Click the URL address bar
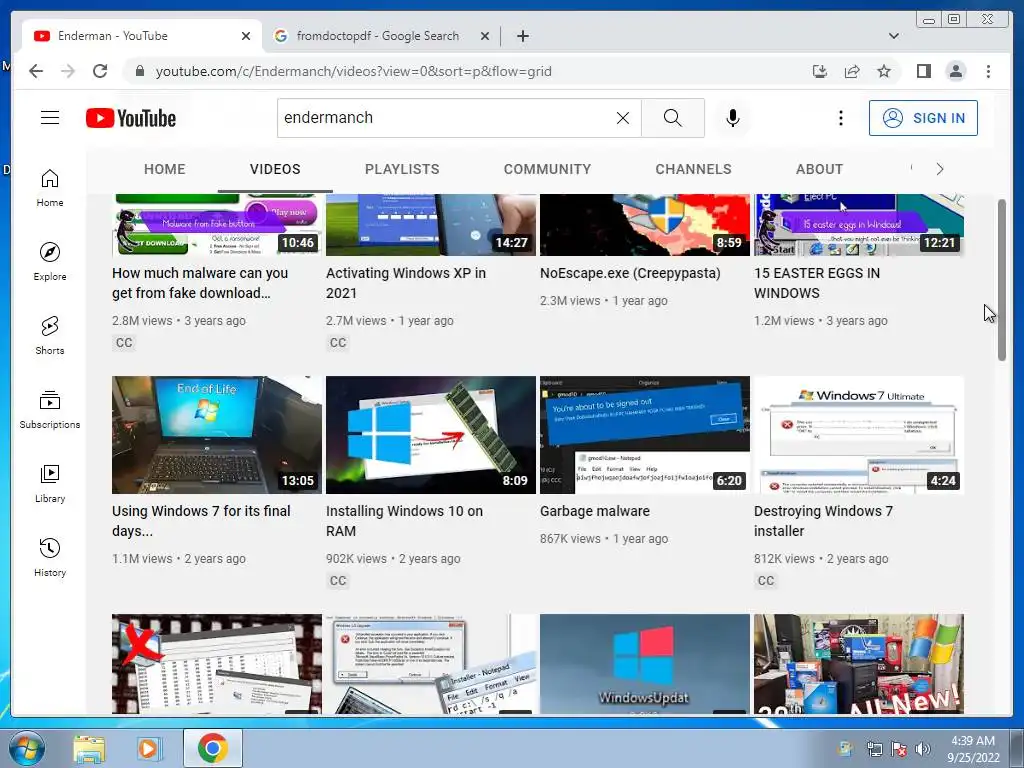The image size is (1024, 768). coord(470,71)
